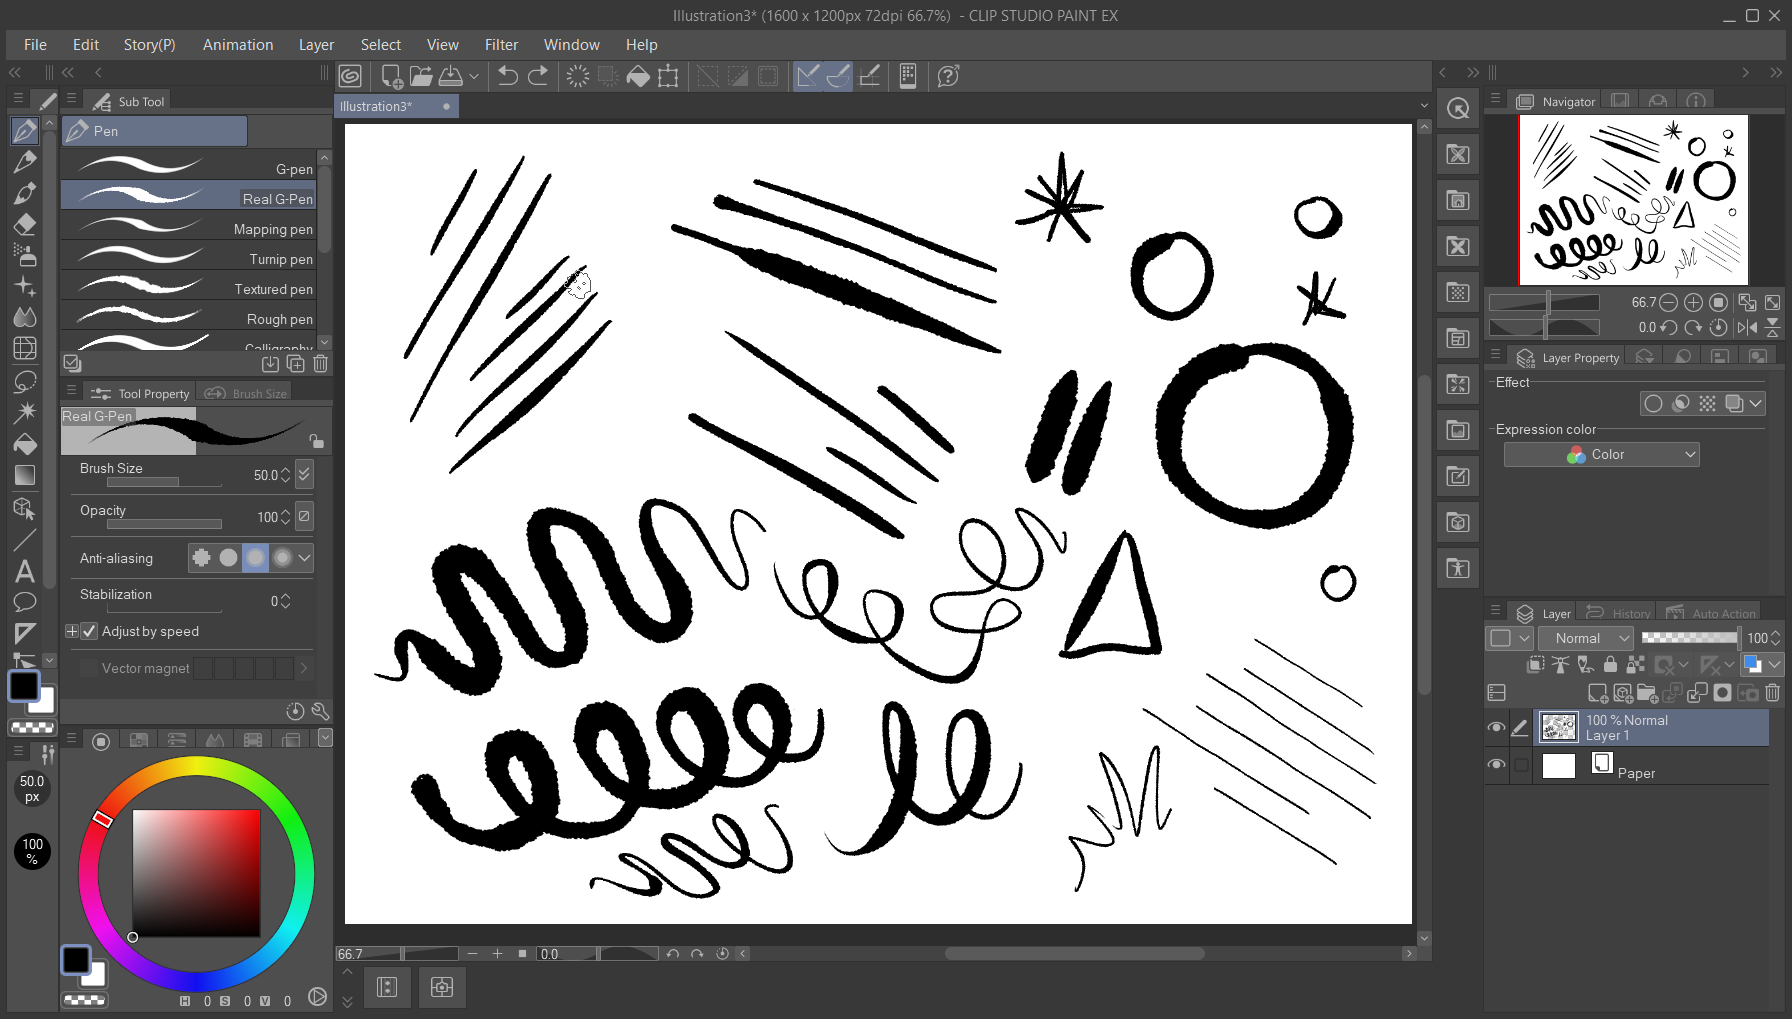Select the Text tool
The width and height of the screenshot is (1792, 1019).
[25, 571]
